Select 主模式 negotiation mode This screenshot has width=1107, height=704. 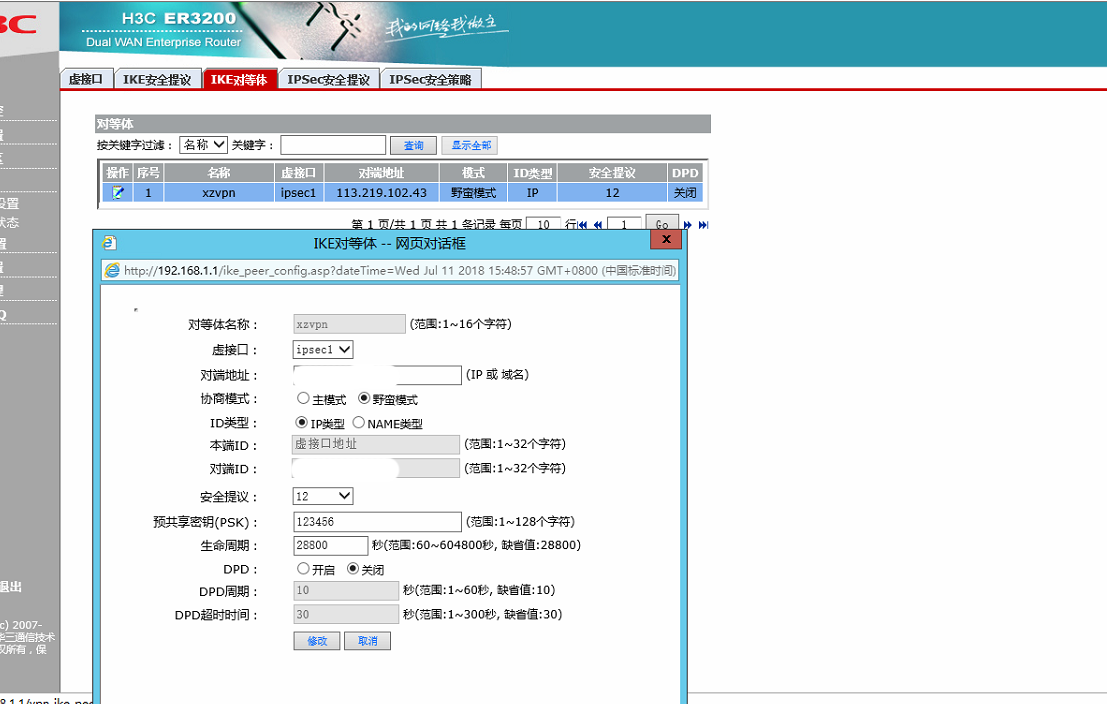(303, 398)
